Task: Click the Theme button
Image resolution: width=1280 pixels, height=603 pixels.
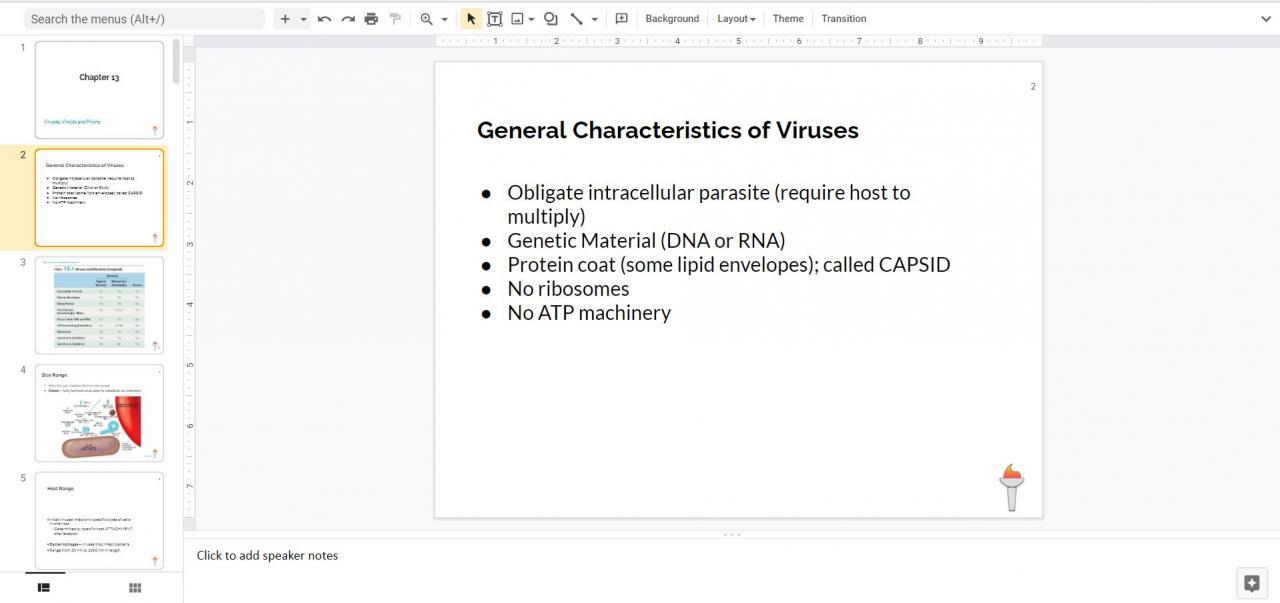Action: click(x=788, y=19)
